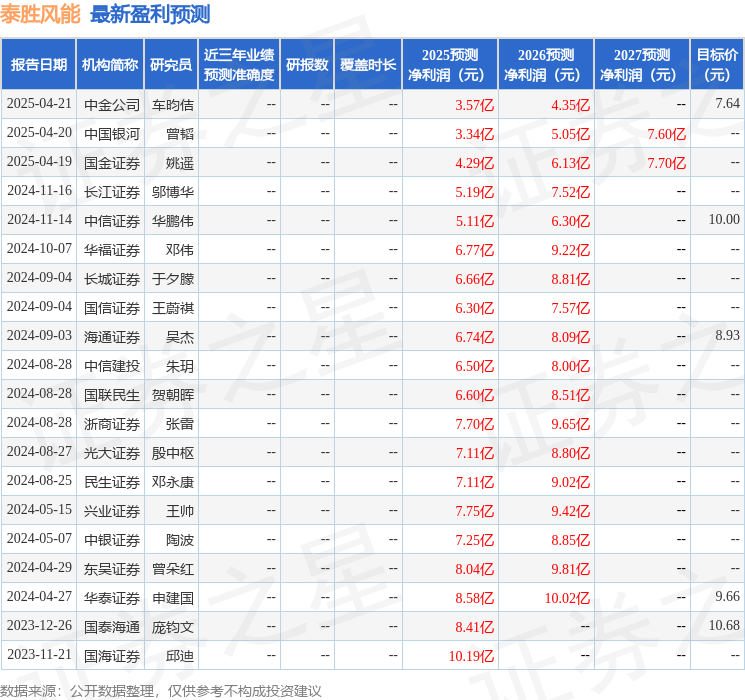Select analyst 殷中枢 in 光大证券 row
Image resolution: width=745 pixels, height=700 pixels.
point(172,452)
